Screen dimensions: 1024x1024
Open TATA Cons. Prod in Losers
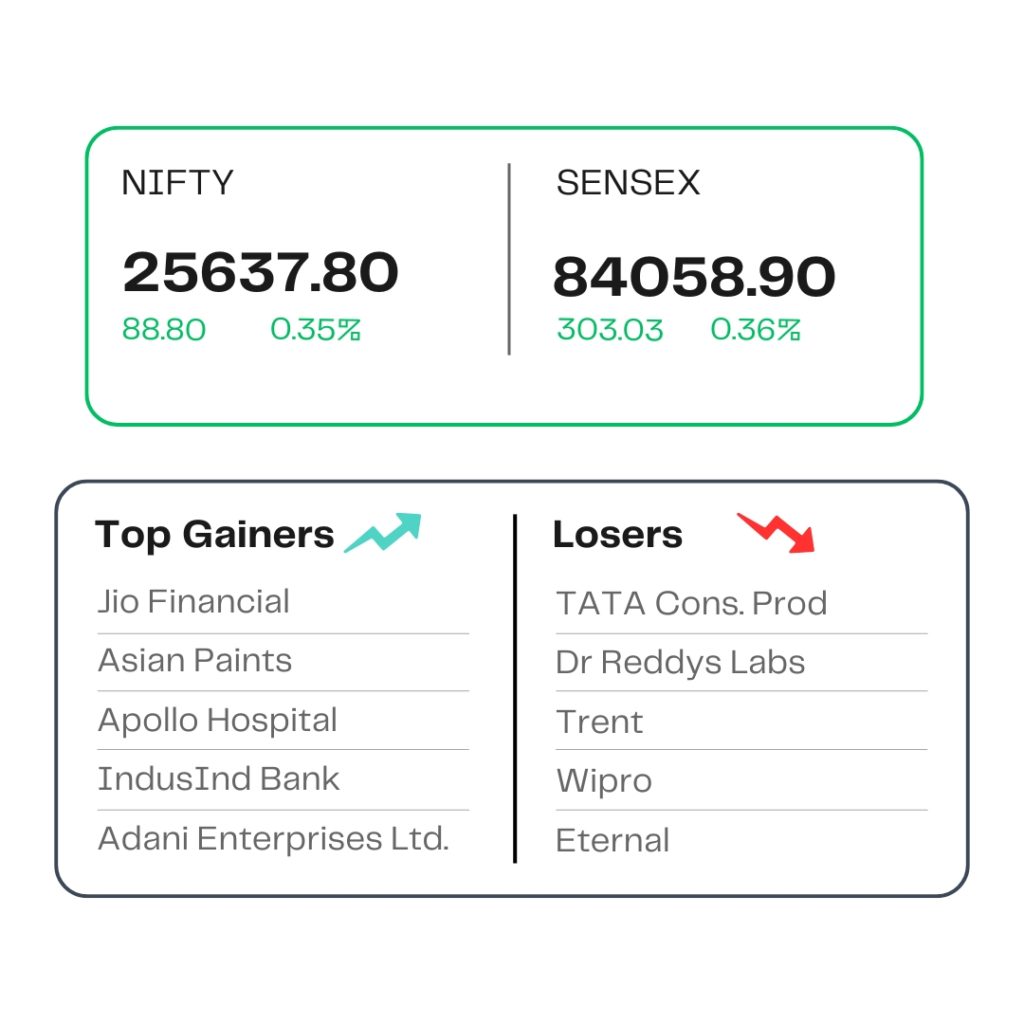click(692, 603)
